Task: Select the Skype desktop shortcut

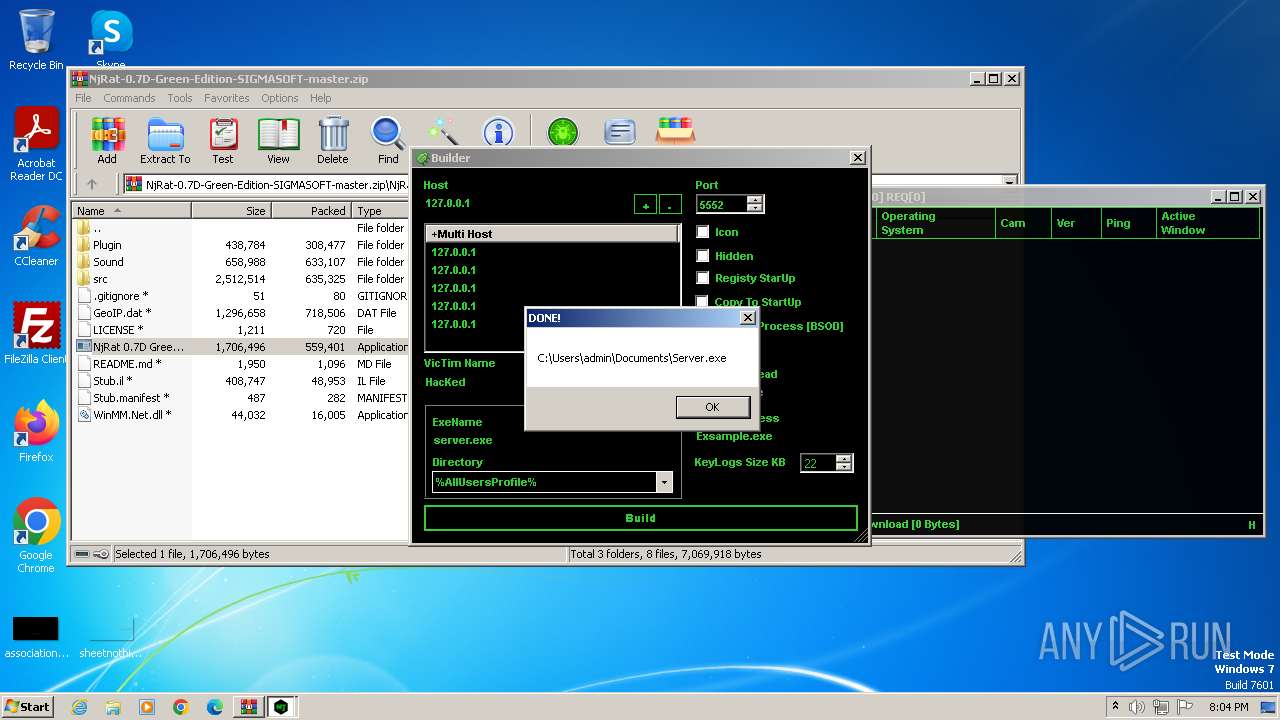Action: pyautogui.click(x=111, y=40)
